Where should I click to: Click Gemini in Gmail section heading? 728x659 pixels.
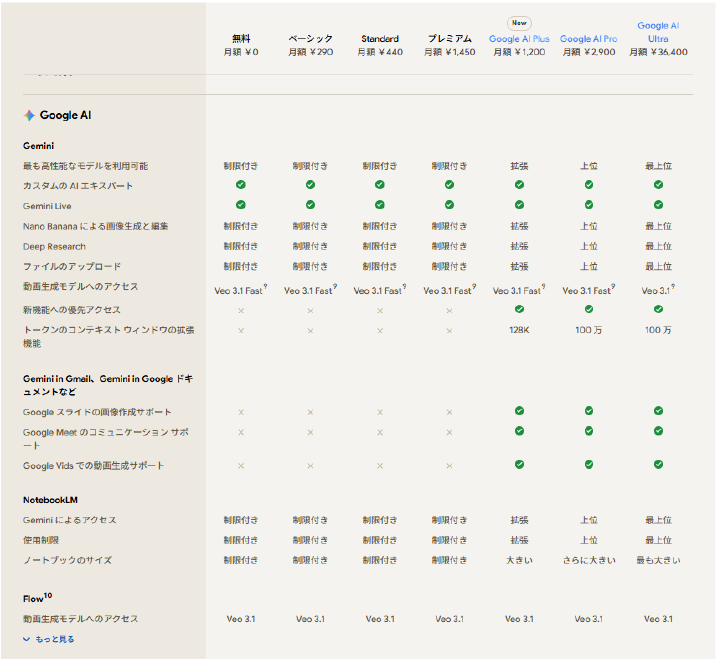[x=108, y=385]
